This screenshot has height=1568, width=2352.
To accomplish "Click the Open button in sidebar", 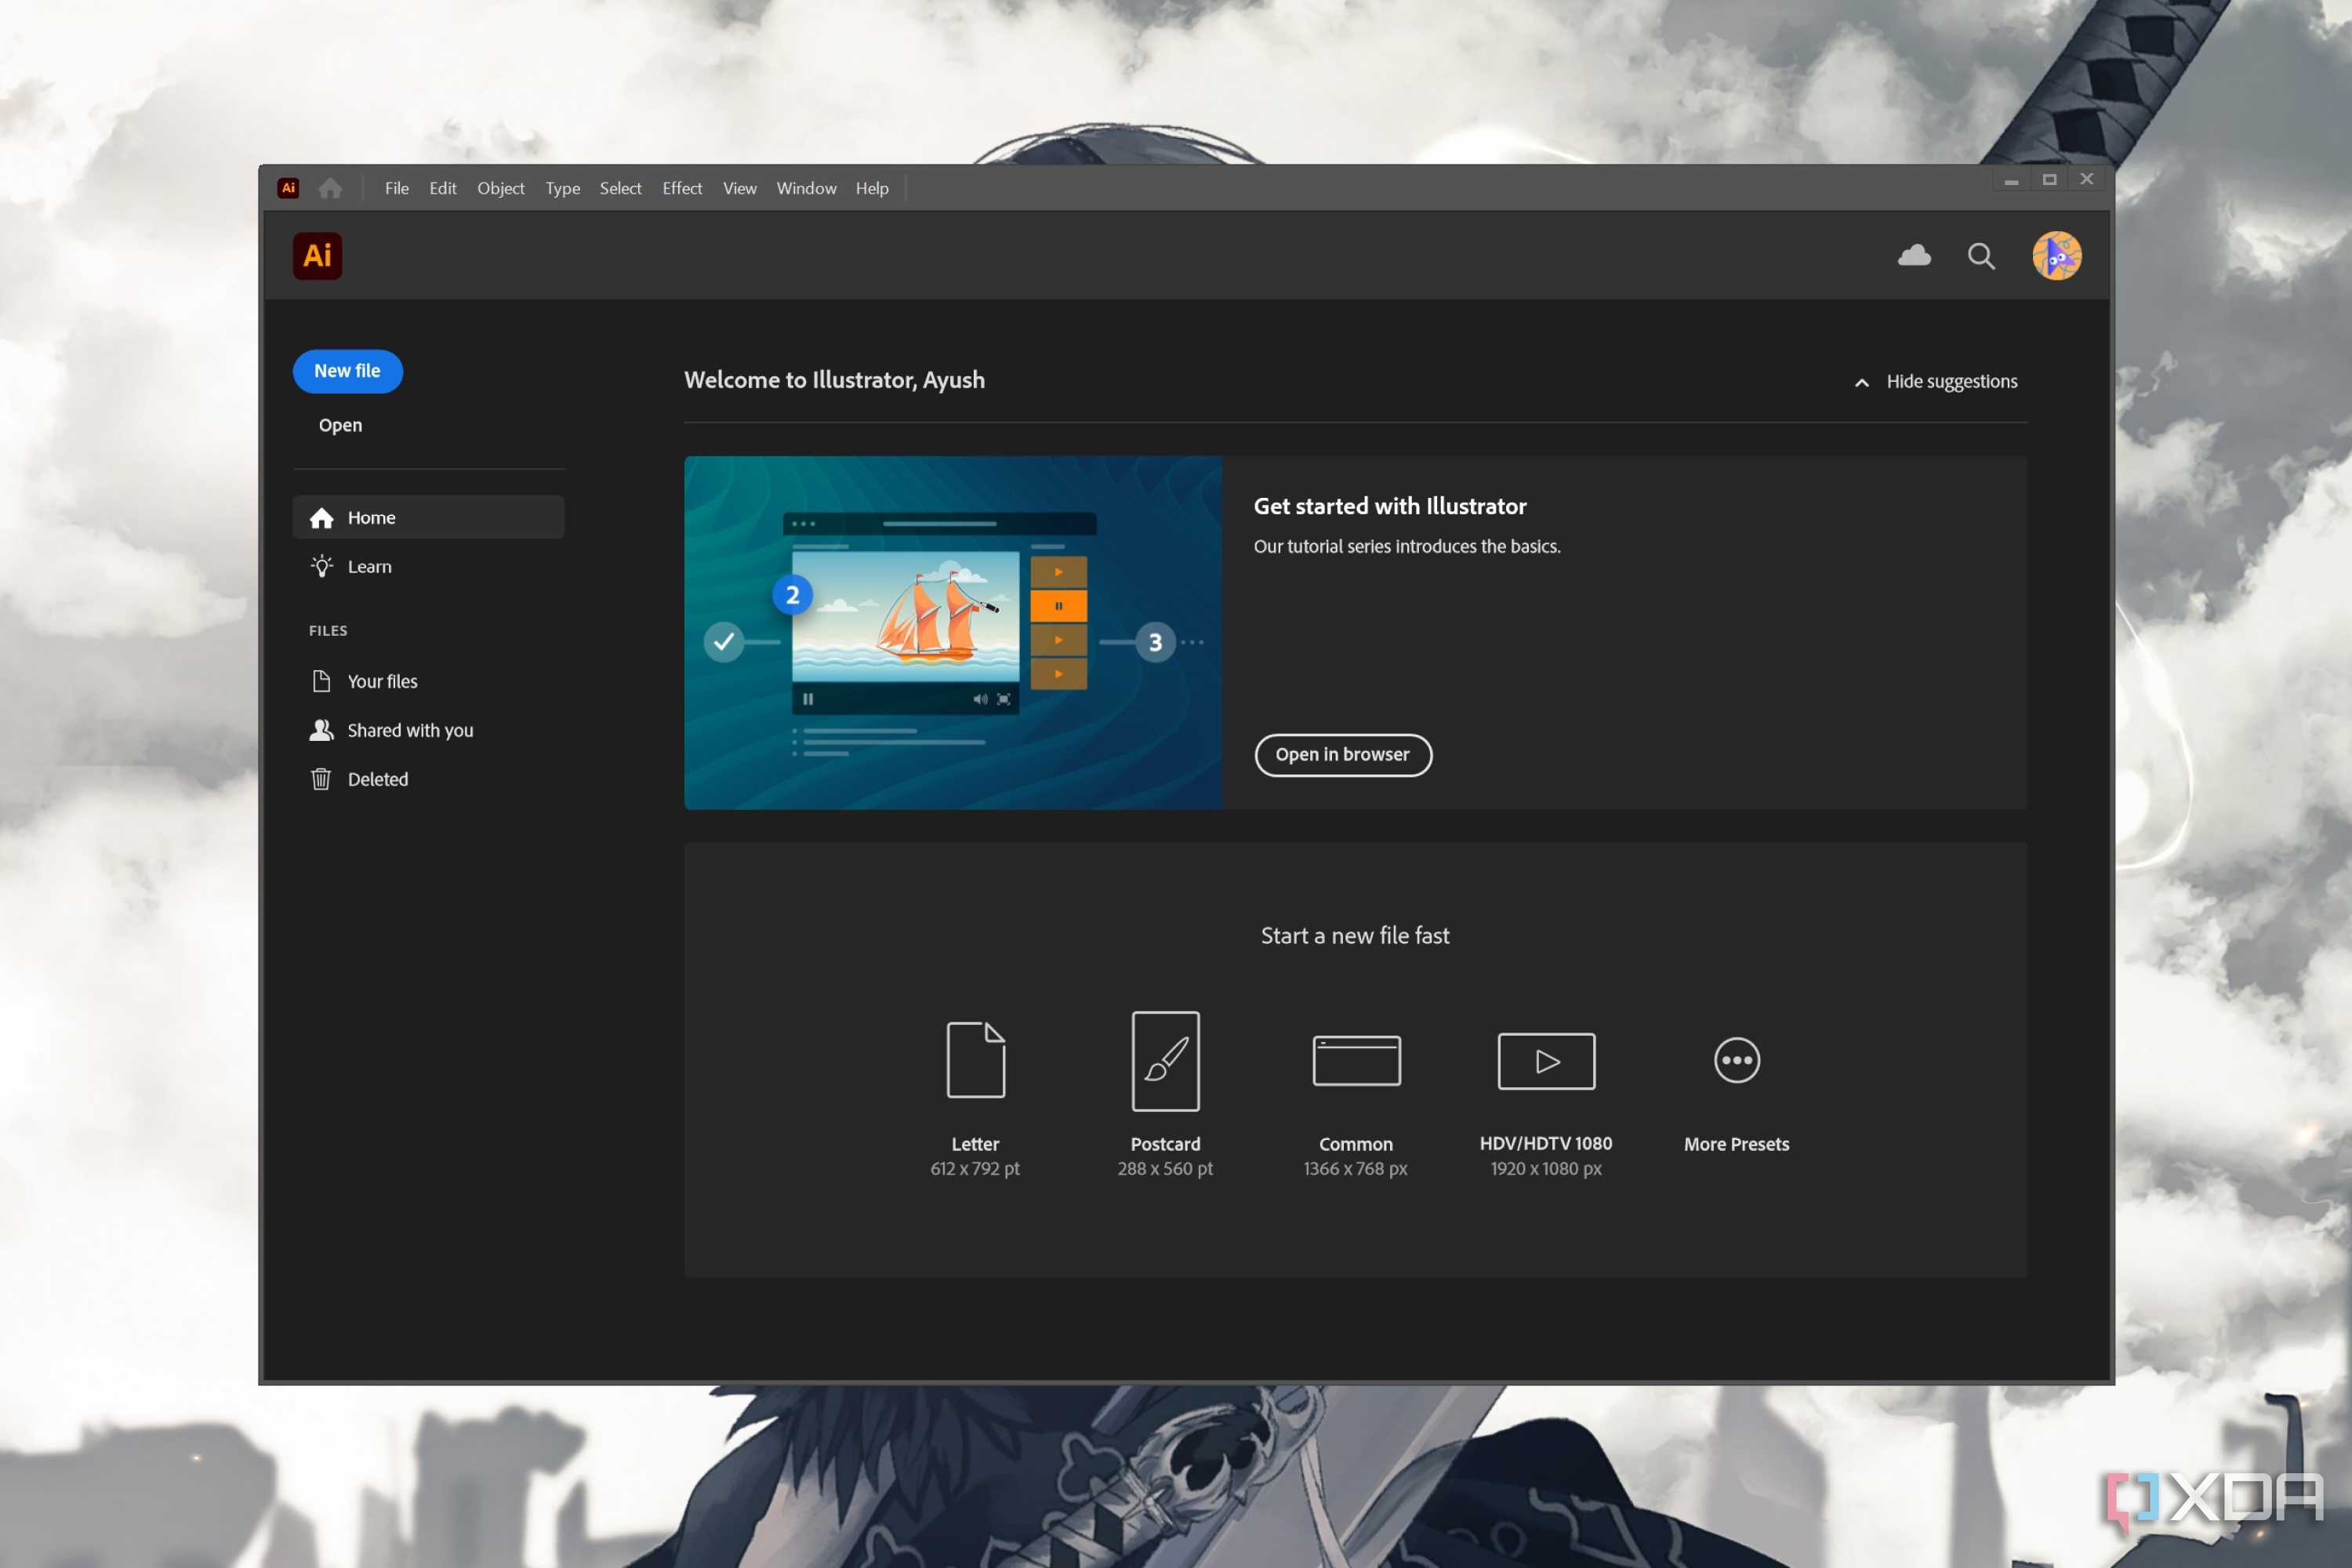I will 340,425.
